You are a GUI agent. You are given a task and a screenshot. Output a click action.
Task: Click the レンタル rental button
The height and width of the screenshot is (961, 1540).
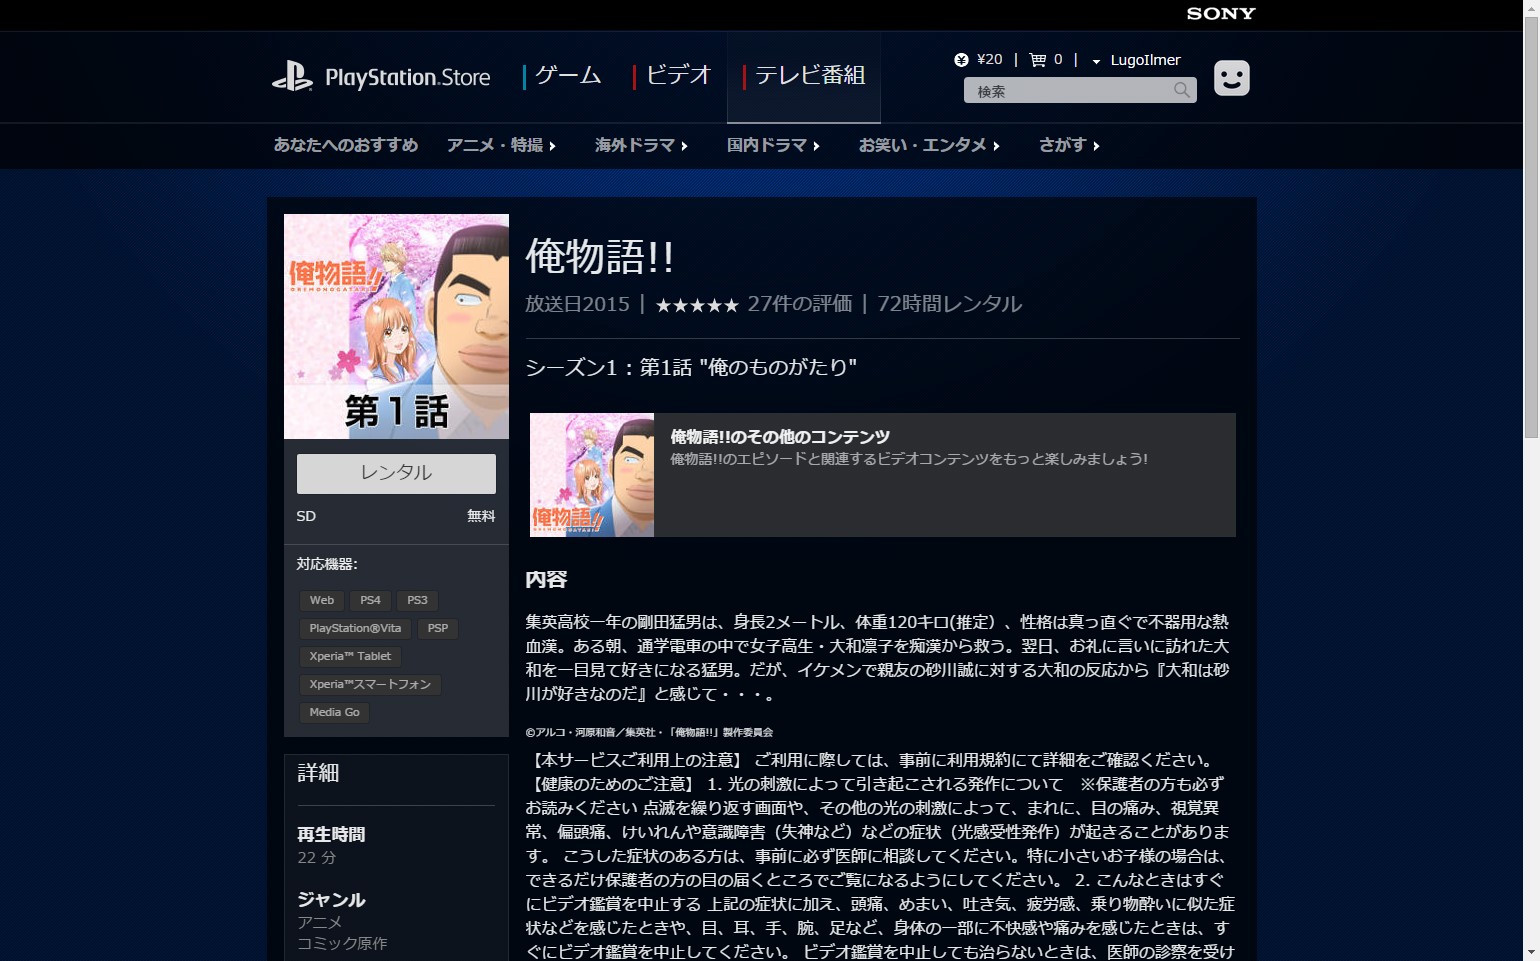pyautogui.click(x=396, y=473)
